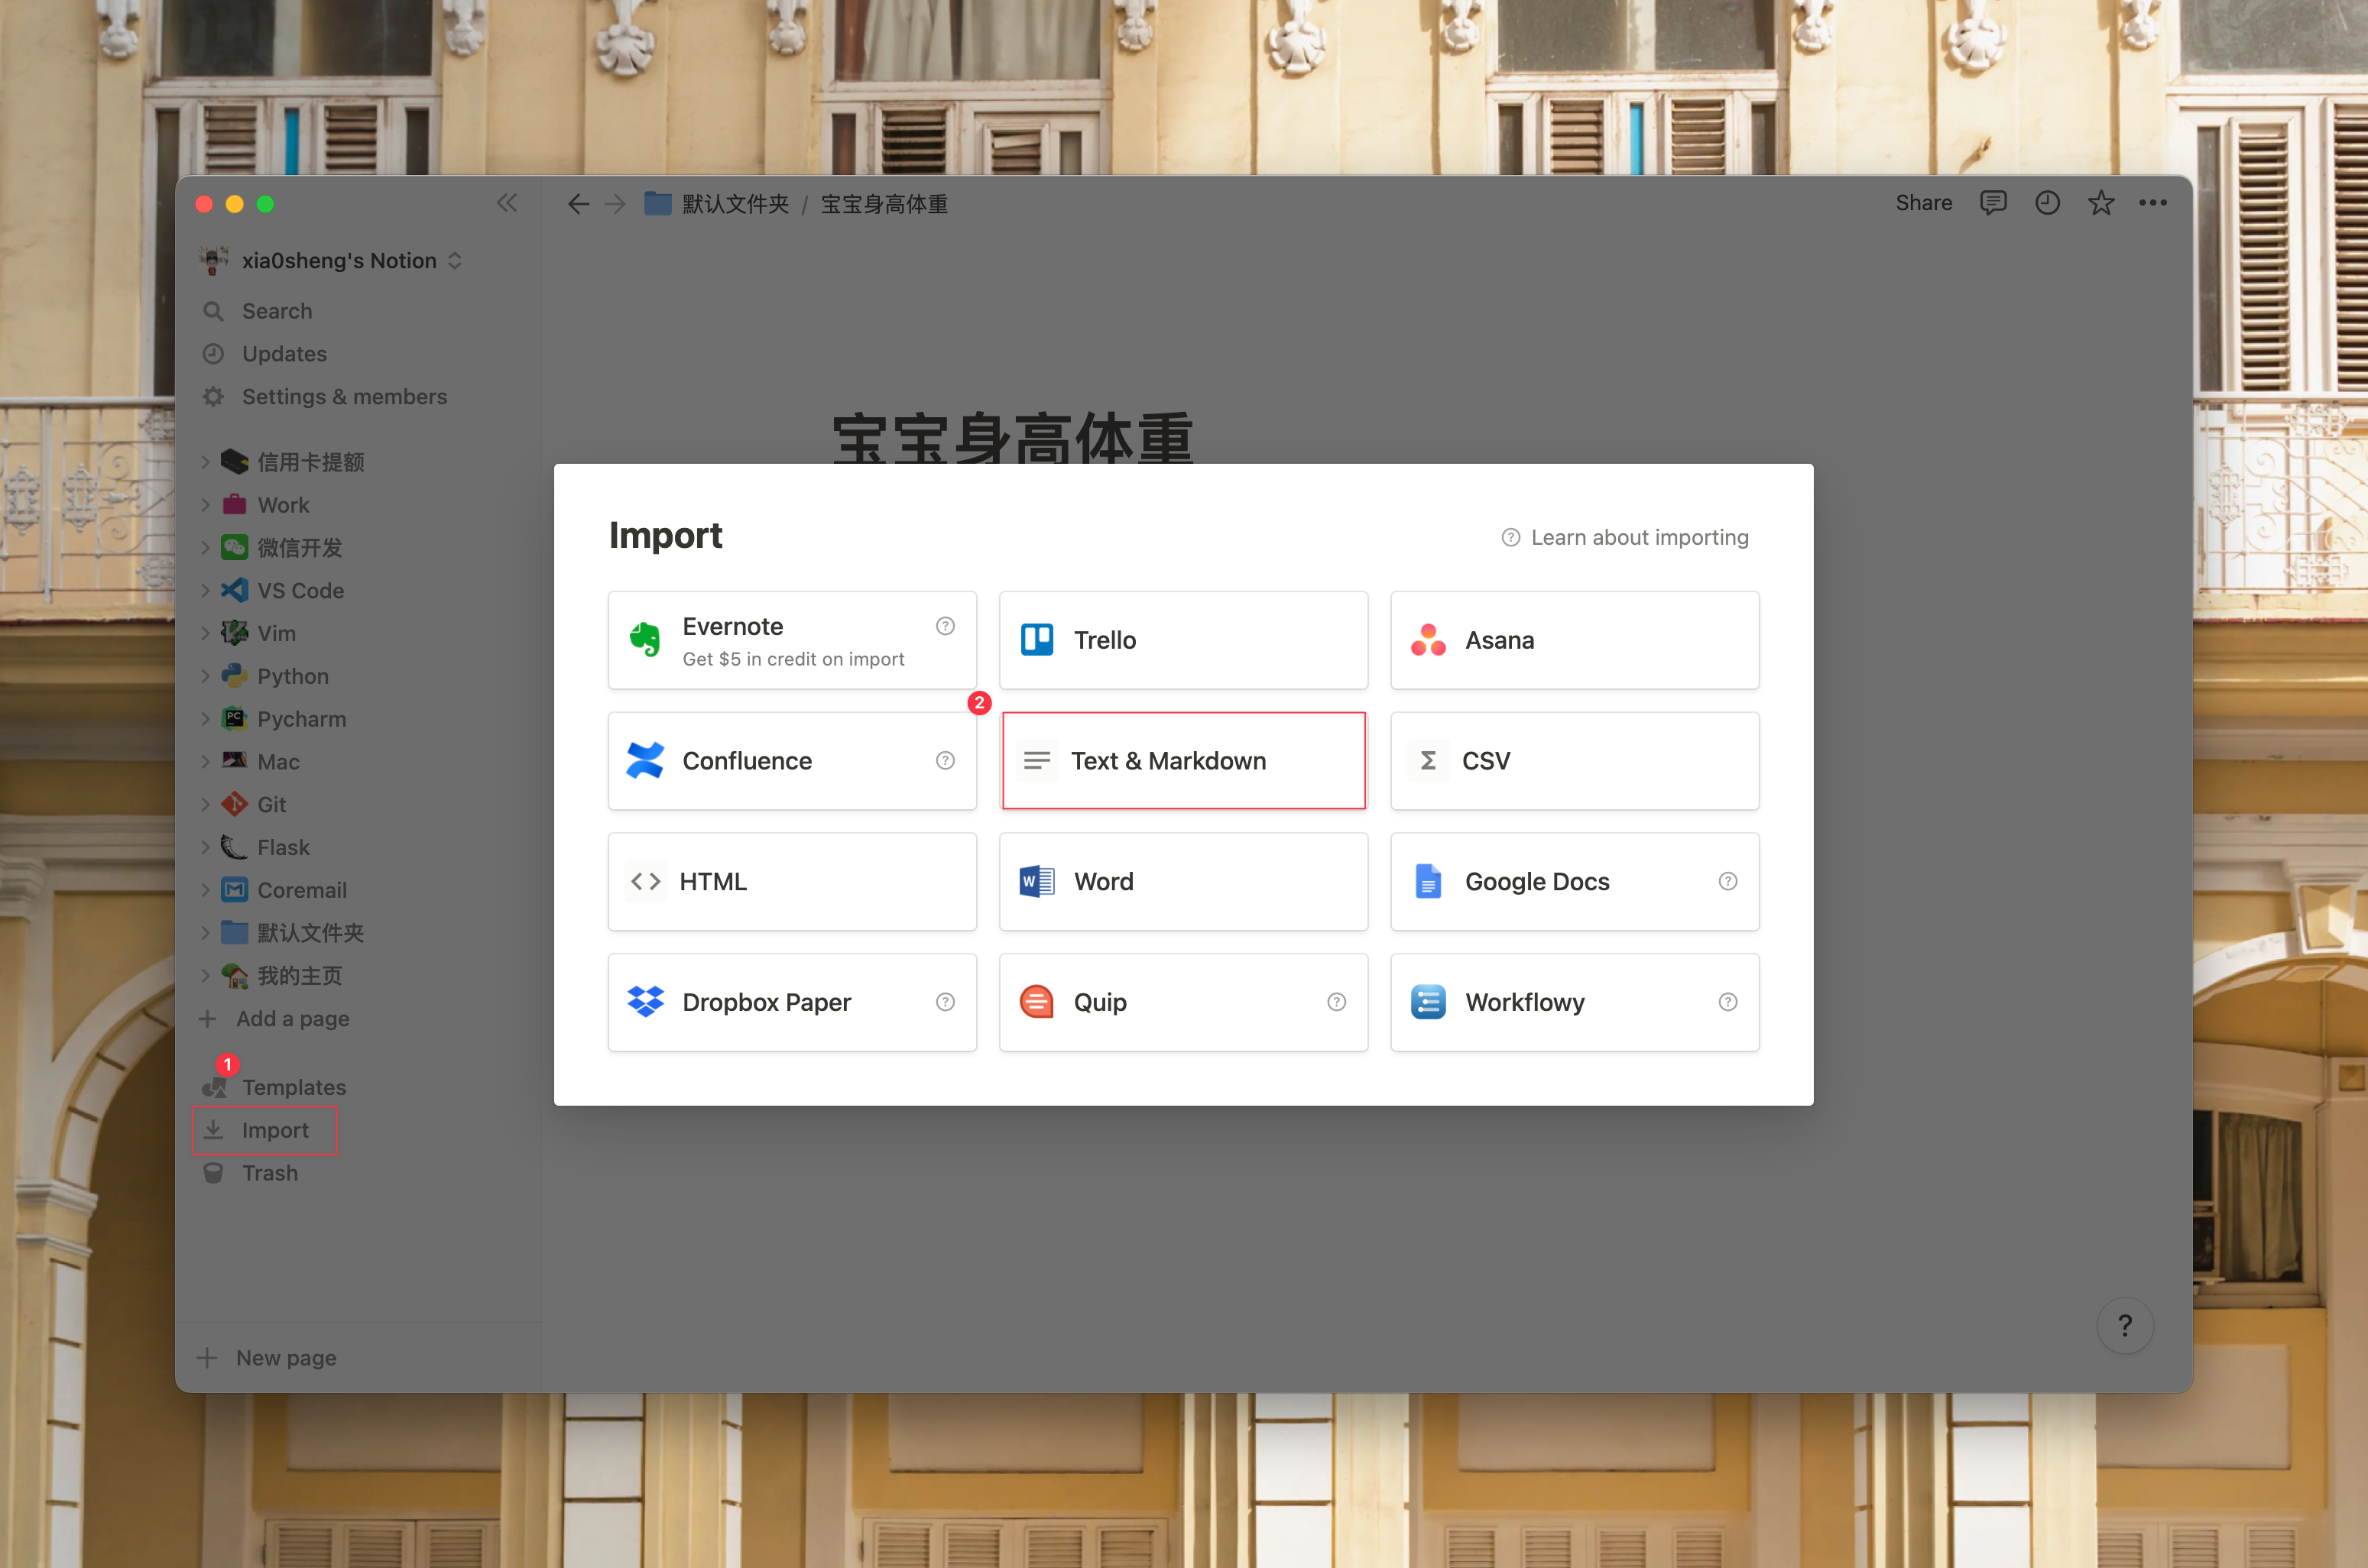Click the help question mark button
The width and height of the screenshot is (2368, 1568).
click(2124, 1325)
